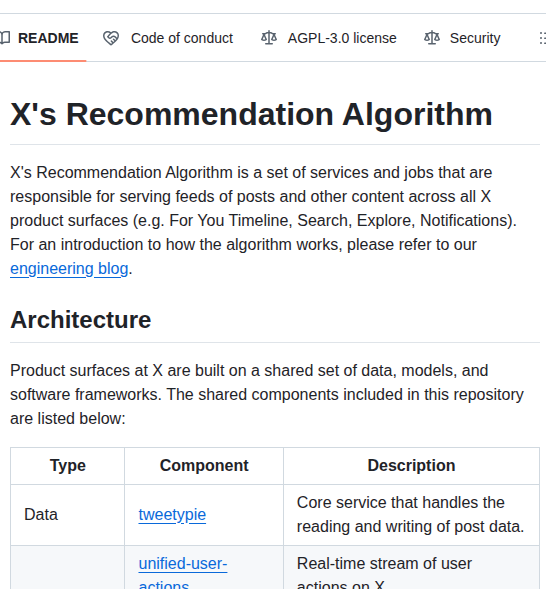Open the unified-user-actions link
546x589 pixels.
pos(183,573)
